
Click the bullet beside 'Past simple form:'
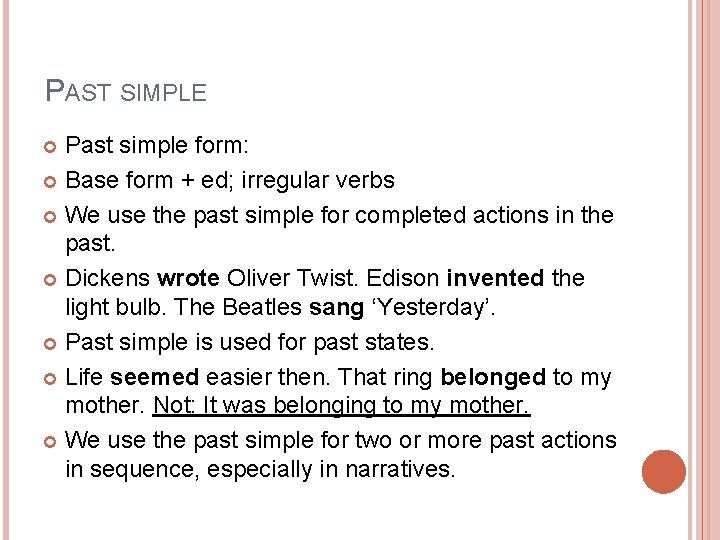click(x=50, y=146)
